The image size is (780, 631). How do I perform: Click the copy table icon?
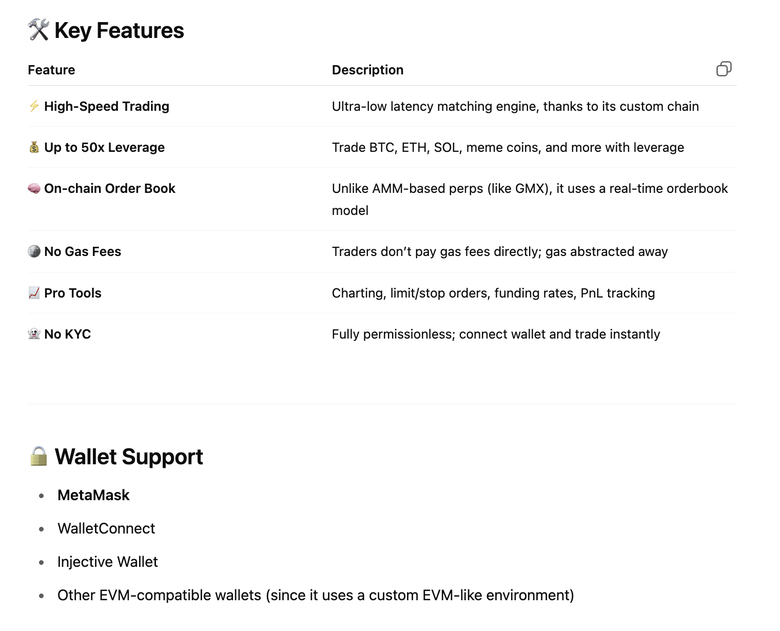coord(724,69)
